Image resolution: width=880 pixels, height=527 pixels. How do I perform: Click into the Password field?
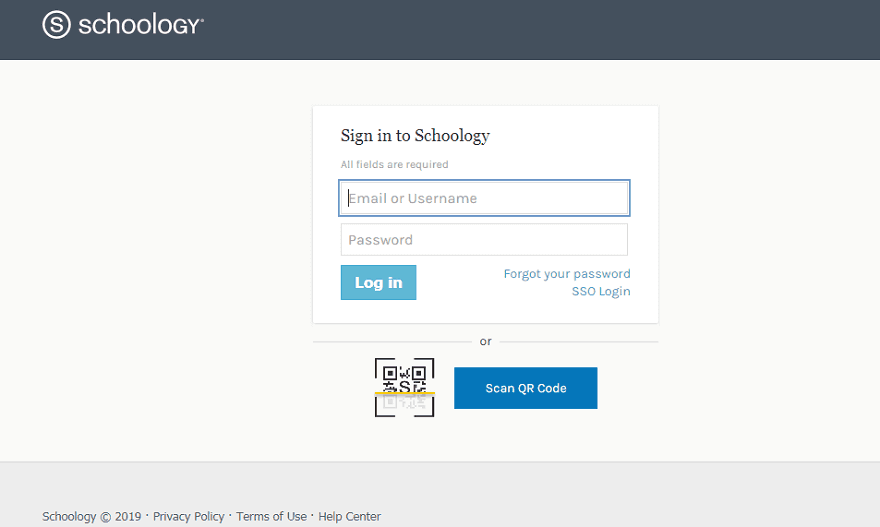484,240
